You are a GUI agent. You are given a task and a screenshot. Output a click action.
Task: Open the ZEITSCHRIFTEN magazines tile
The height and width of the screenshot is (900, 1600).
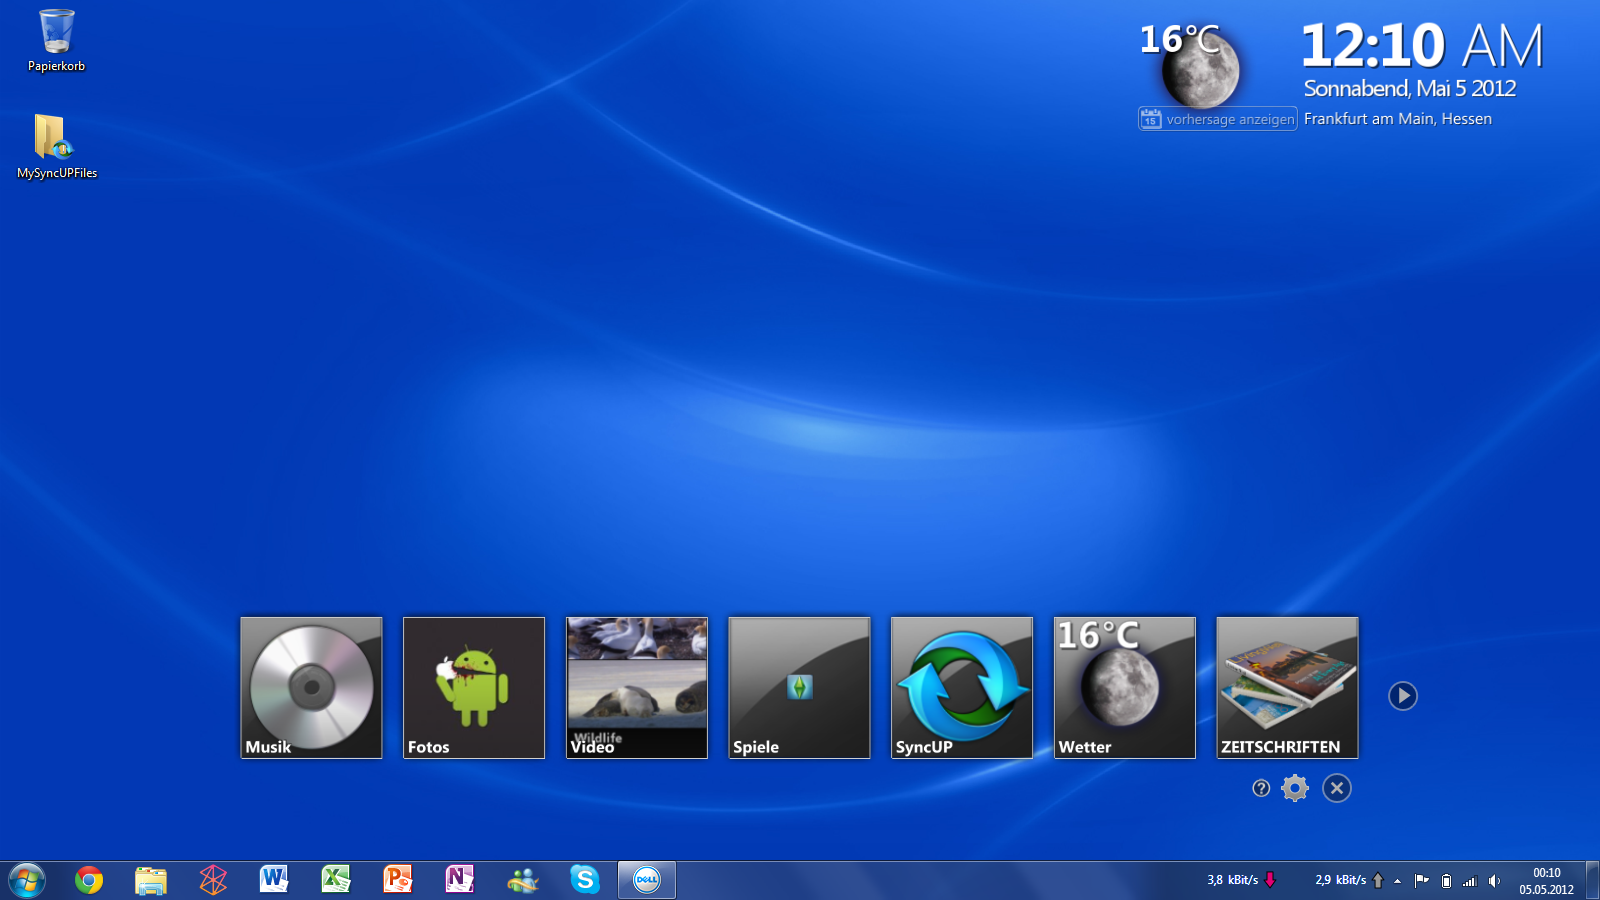(x=1287, y=688)
